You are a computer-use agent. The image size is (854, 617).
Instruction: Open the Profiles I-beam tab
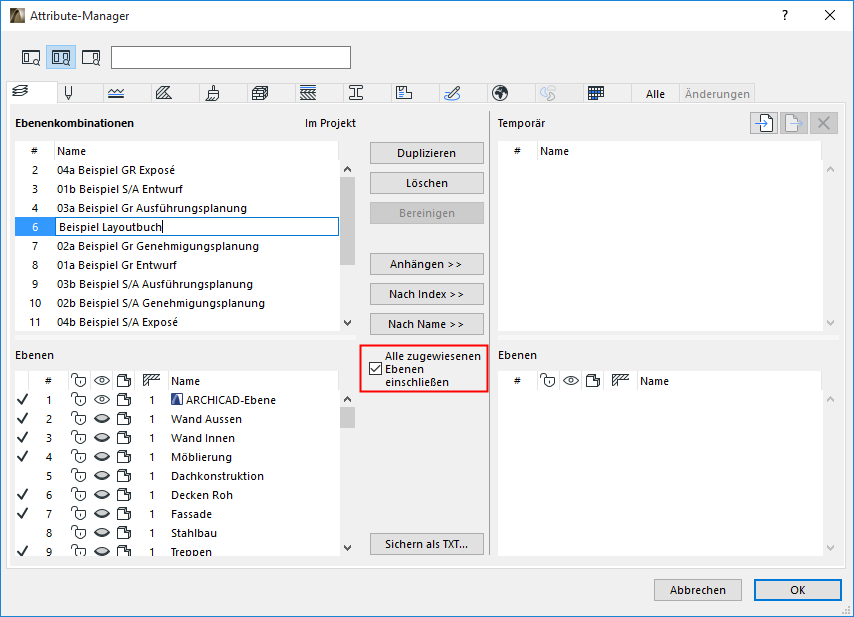[356, 93]
